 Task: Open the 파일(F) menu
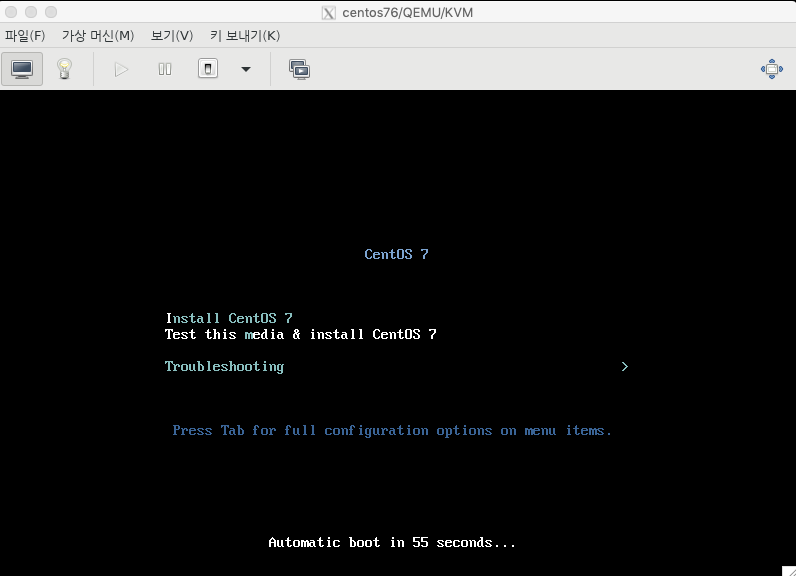coord(25,36)
